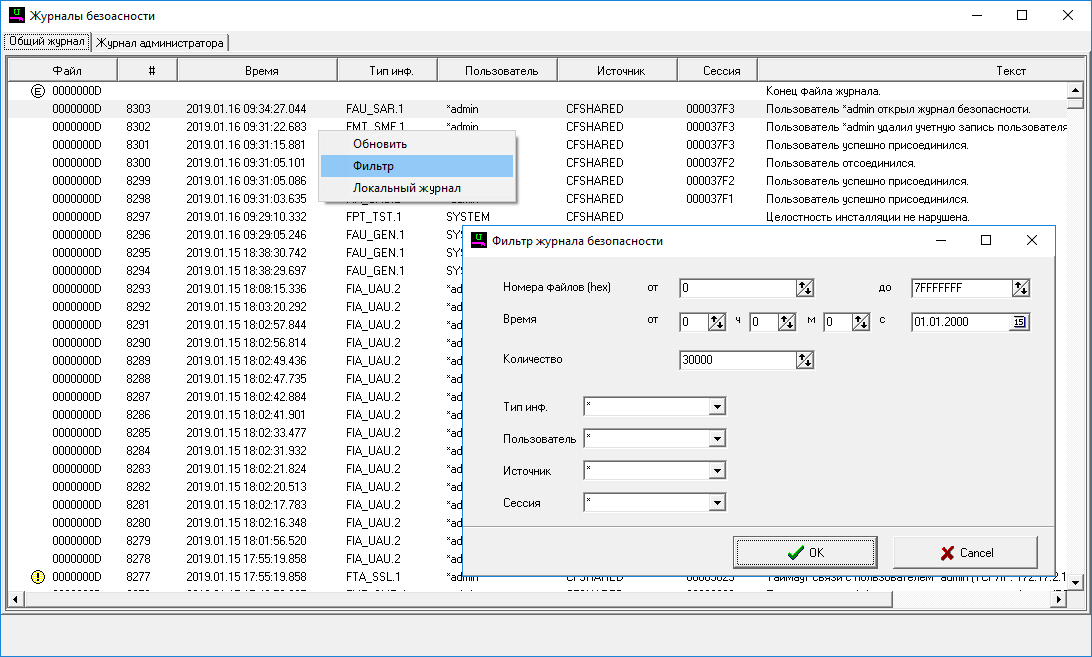The width and height of the screenshot is (1092, 657).
Task: Click the Количество spinner next to 30000
Action: [x=805, y=360]
